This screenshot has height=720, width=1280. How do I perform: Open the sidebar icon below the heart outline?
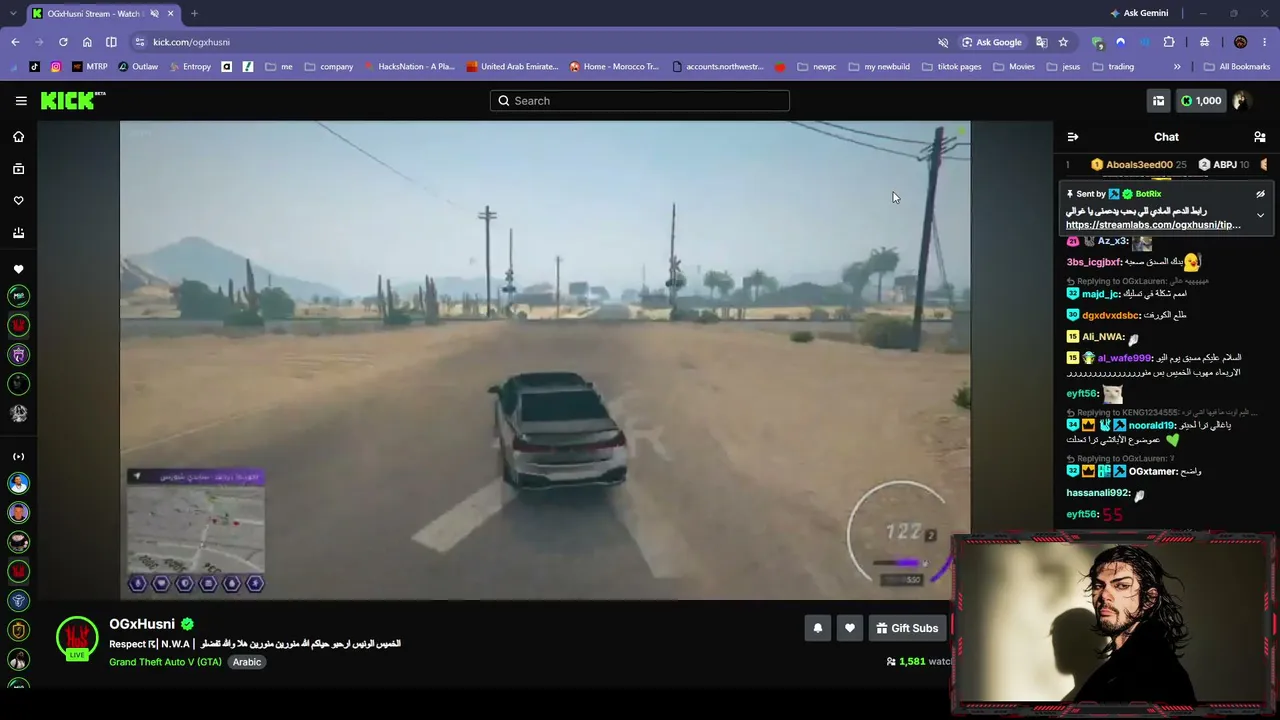tap(18, 233)
